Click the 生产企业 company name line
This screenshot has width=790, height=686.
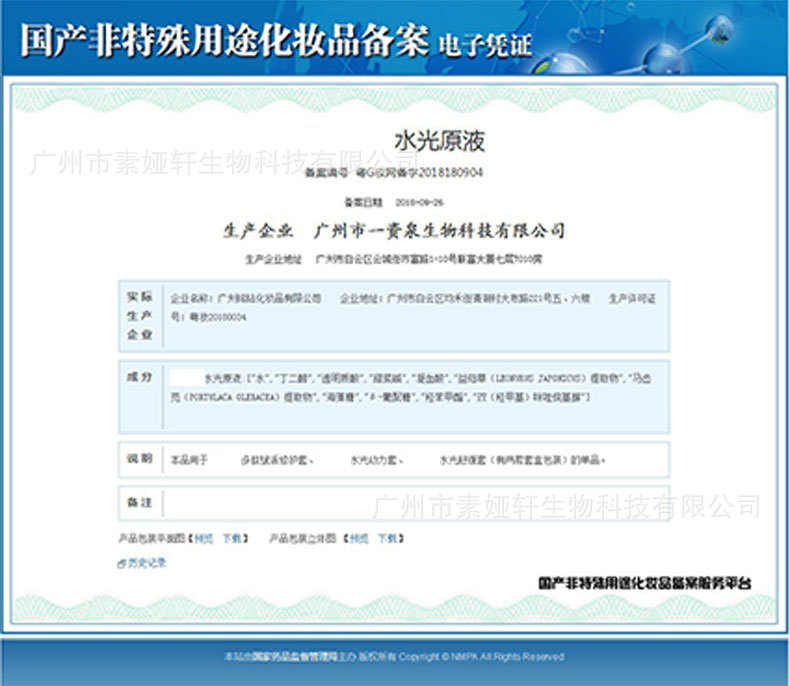tap(394, 231)
